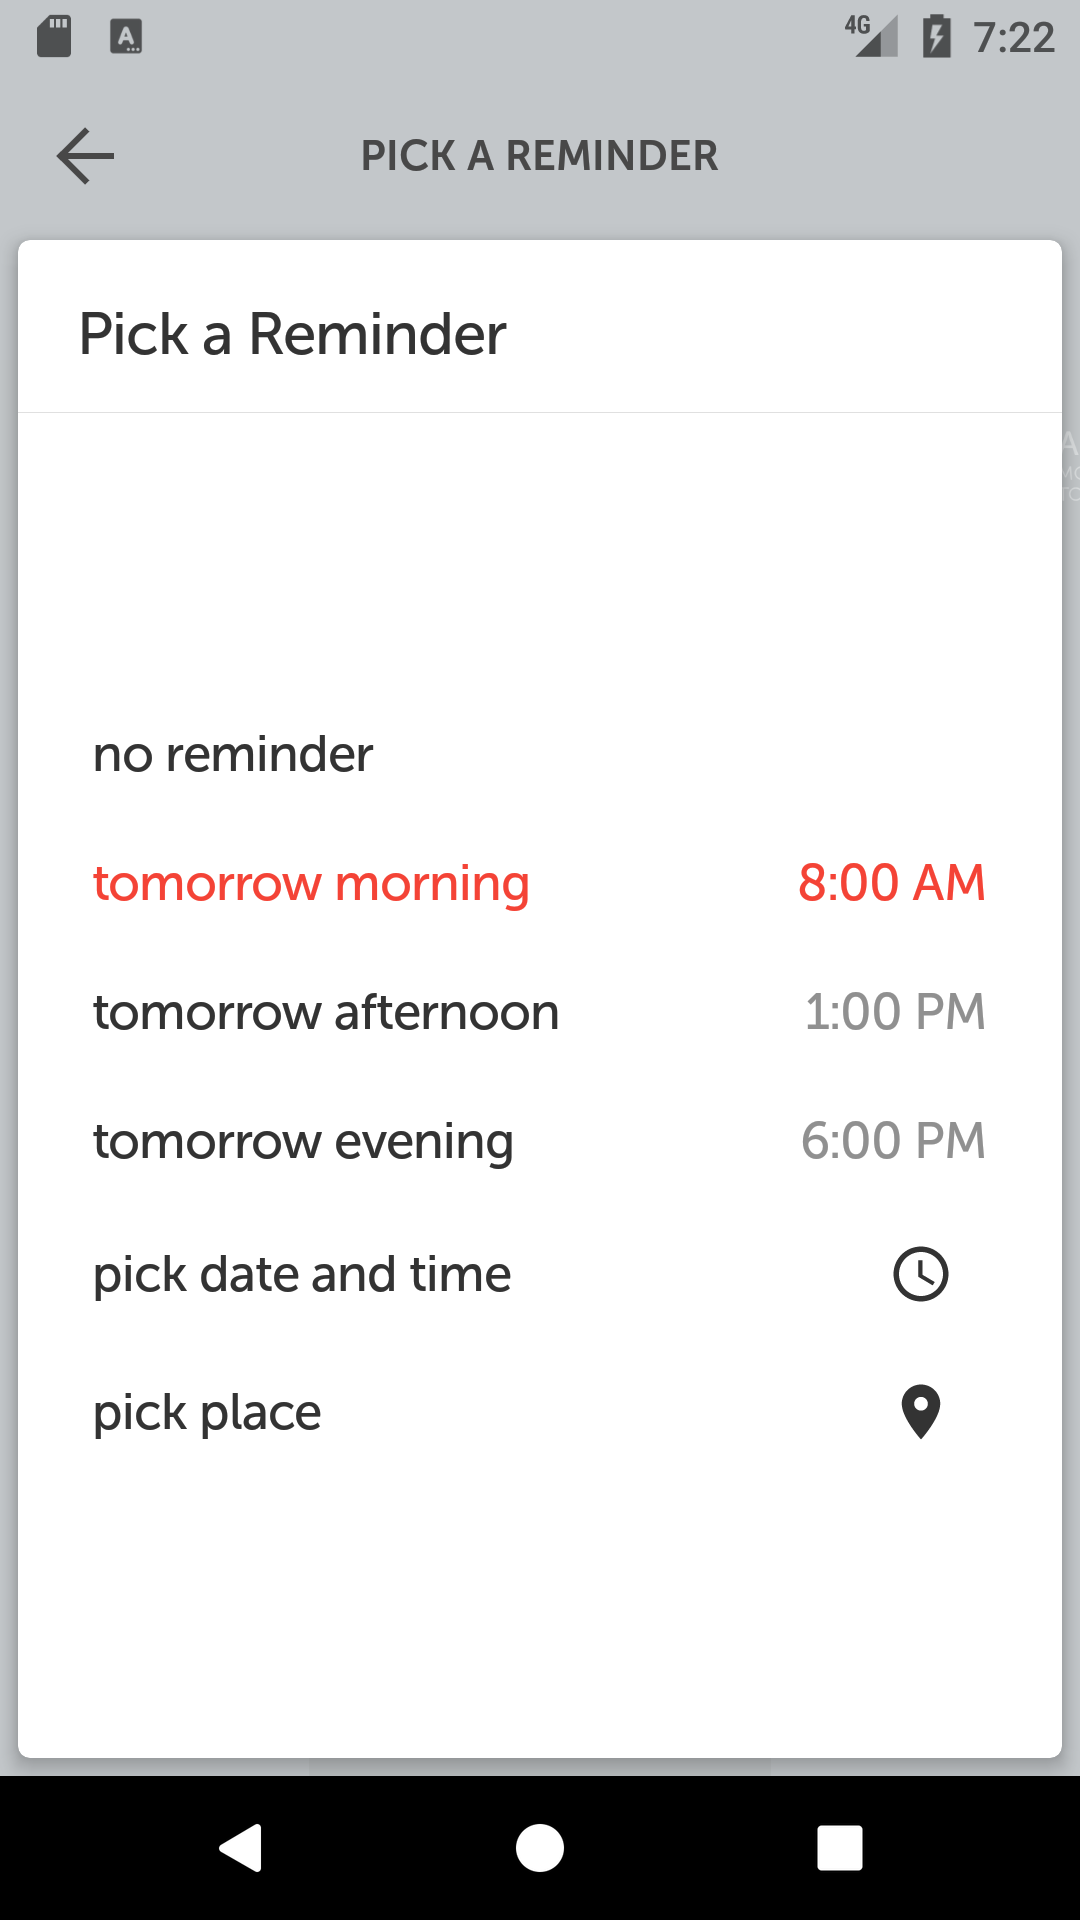Screen dimensions: 1080x1920
Task: Open recent apps with the square button
Action: tap(839, 1847)
